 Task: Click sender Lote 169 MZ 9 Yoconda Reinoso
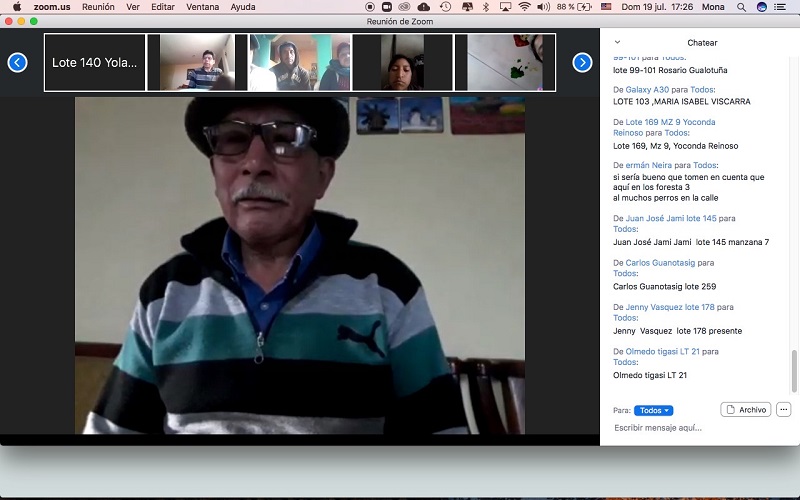point(664,128)
